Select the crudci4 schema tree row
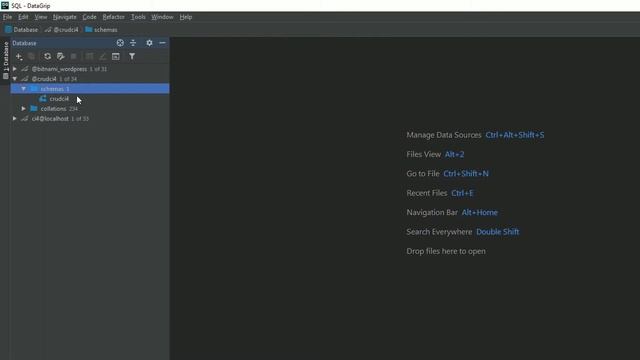 click(x=90, y=99)
